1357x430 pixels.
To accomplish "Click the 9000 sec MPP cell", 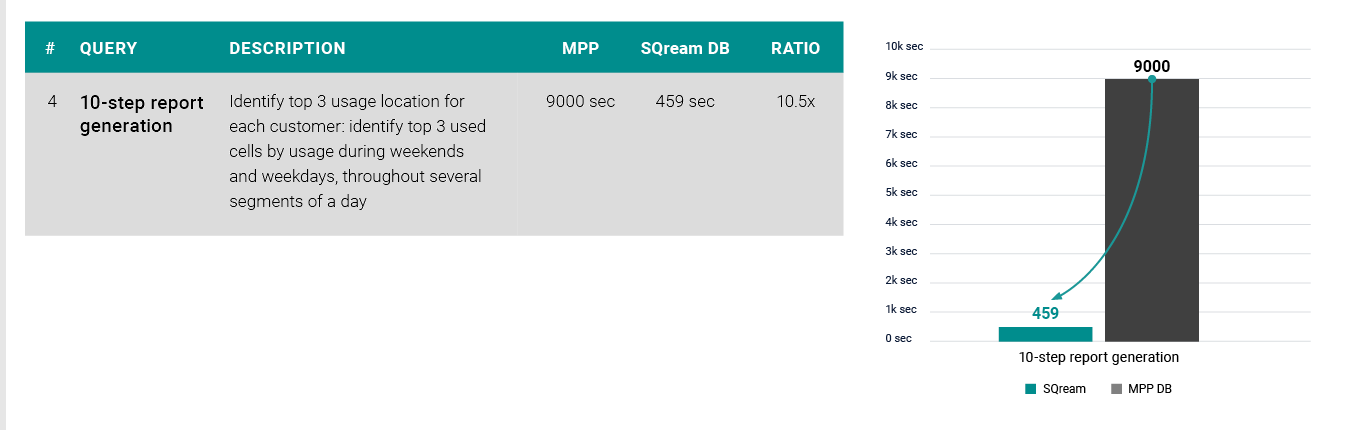I will tap(581, 102).
